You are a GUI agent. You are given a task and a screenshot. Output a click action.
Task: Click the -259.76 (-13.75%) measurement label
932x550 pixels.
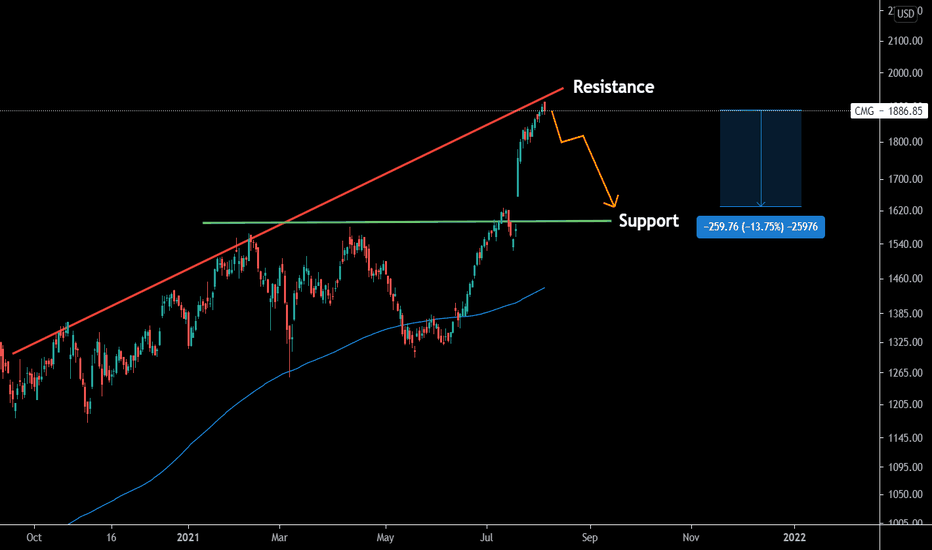pos(760,227)
